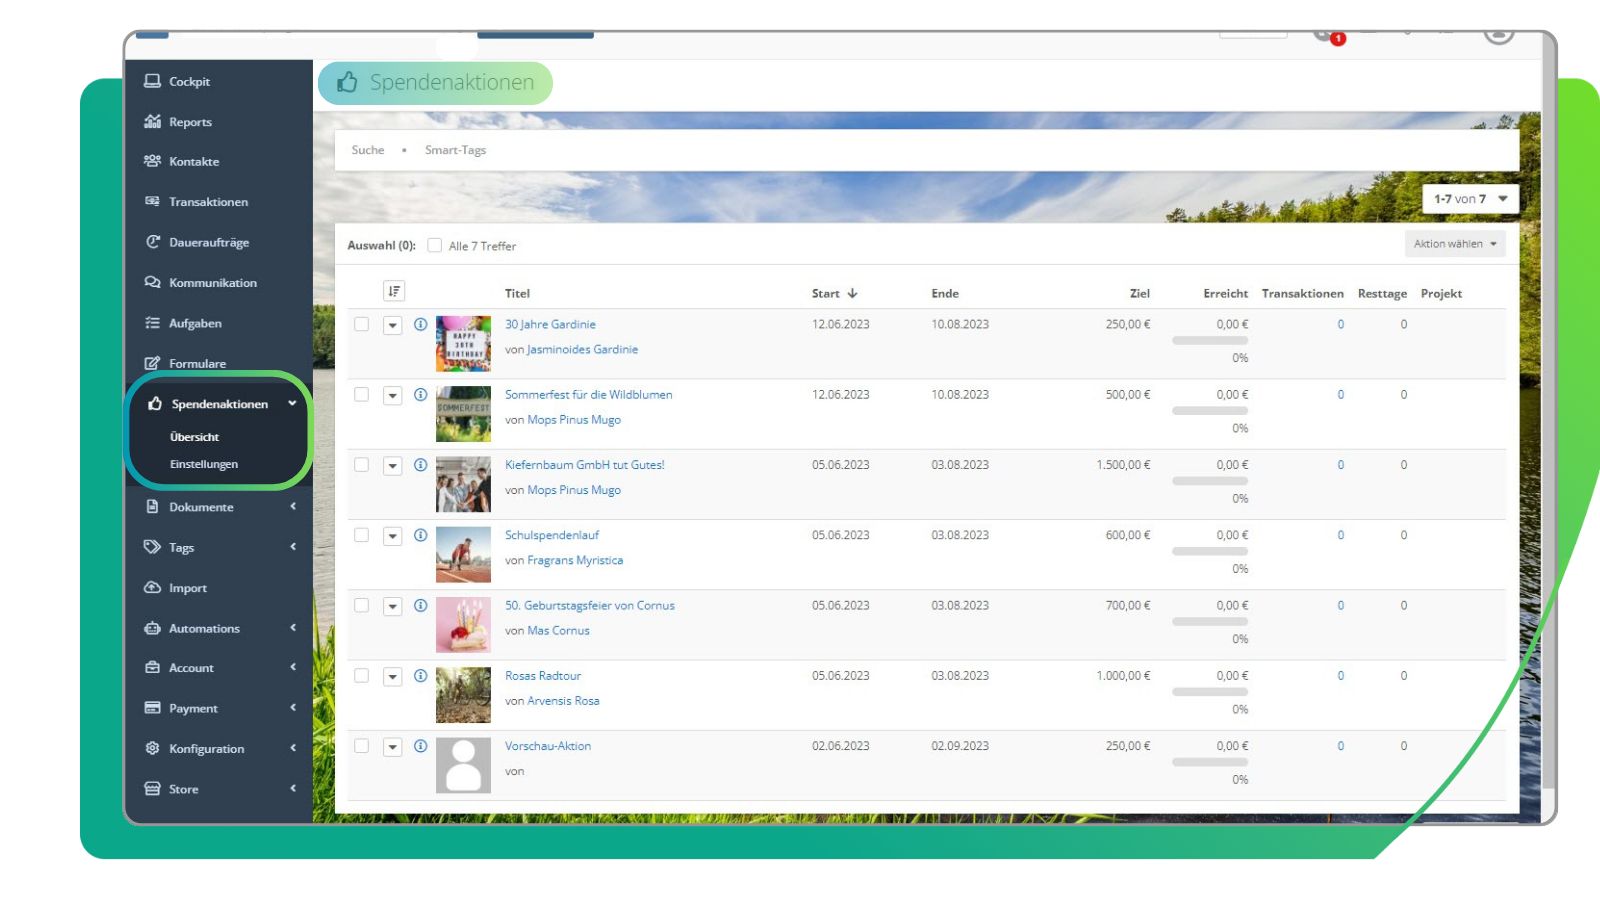The image size is (1600, 900).
Task: Open the 1-7 von 7 pagination dropdown
Action: coord(1469,199)
